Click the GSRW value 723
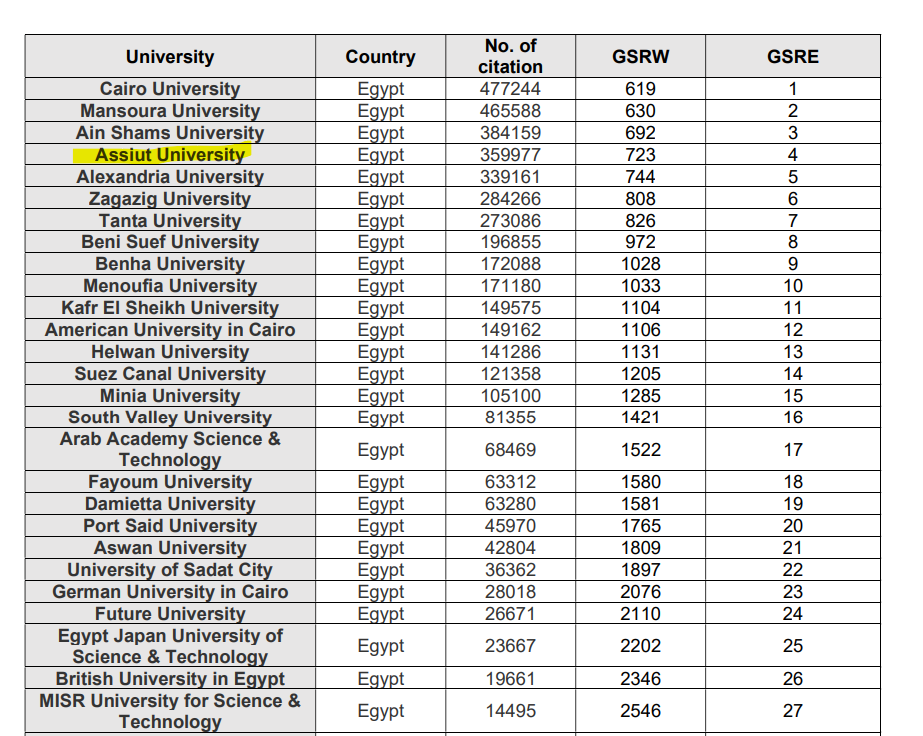The height and width of the screenshot is (736, 923). [640, 155]
